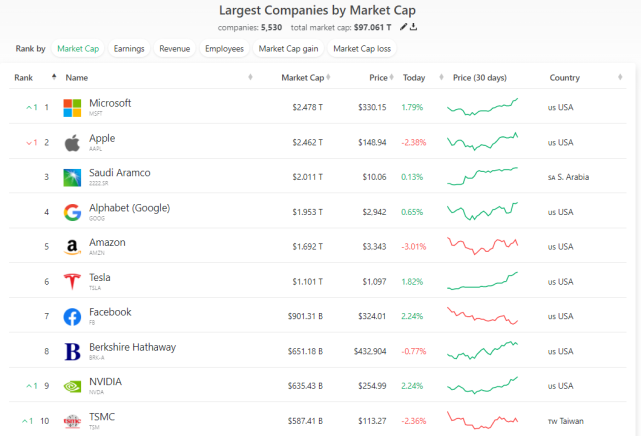
Task: Rank companies by Employees
Action: tap(223, 48)
